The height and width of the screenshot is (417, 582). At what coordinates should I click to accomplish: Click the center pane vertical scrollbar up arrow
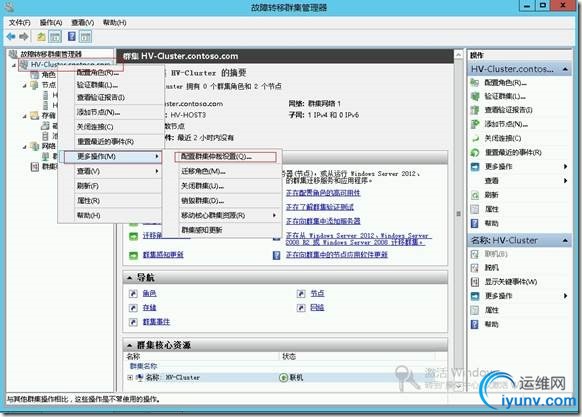(458, 55)
